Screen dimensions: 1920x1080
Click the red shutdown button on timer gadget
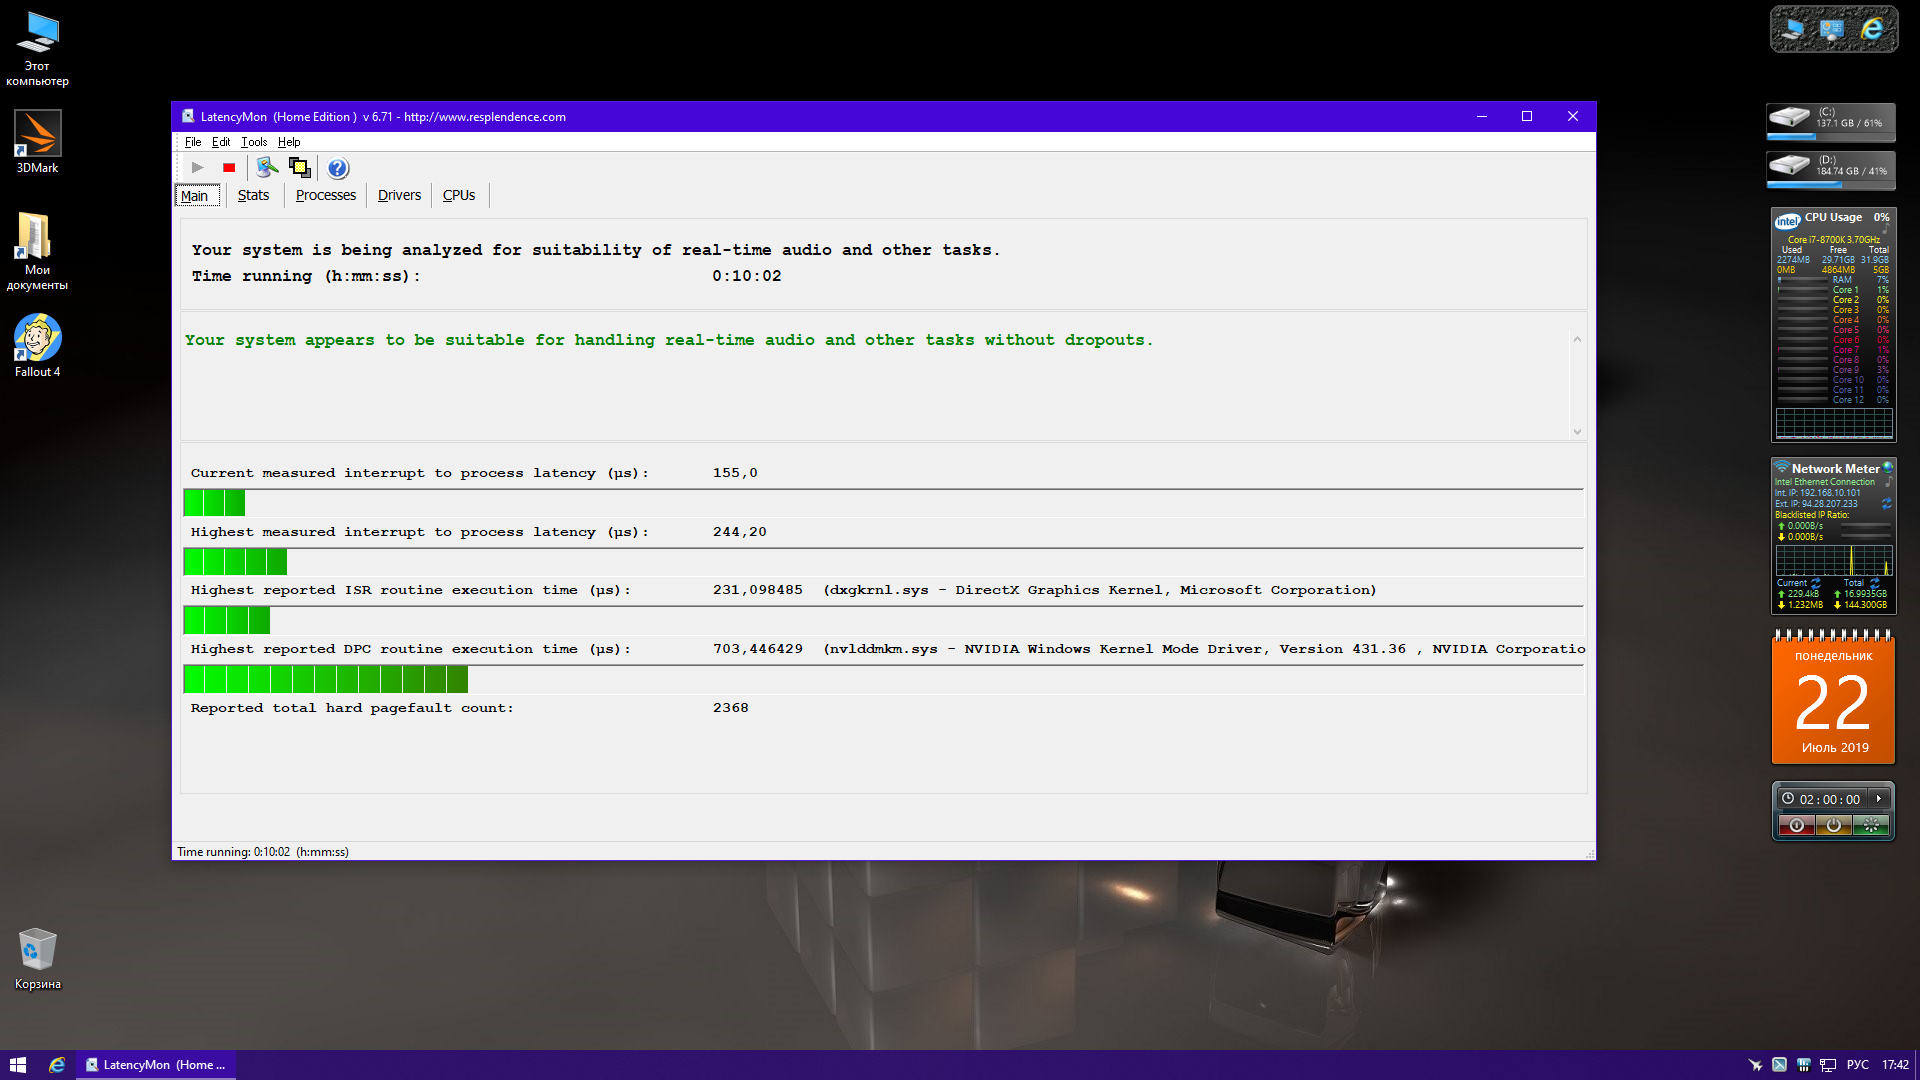(x=1797, y=825)
